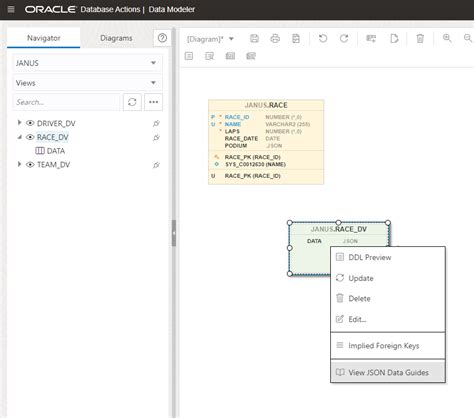Click the pin icon next to RACE_DV
The image size is (474, 418).
click(x=156, y=137)
